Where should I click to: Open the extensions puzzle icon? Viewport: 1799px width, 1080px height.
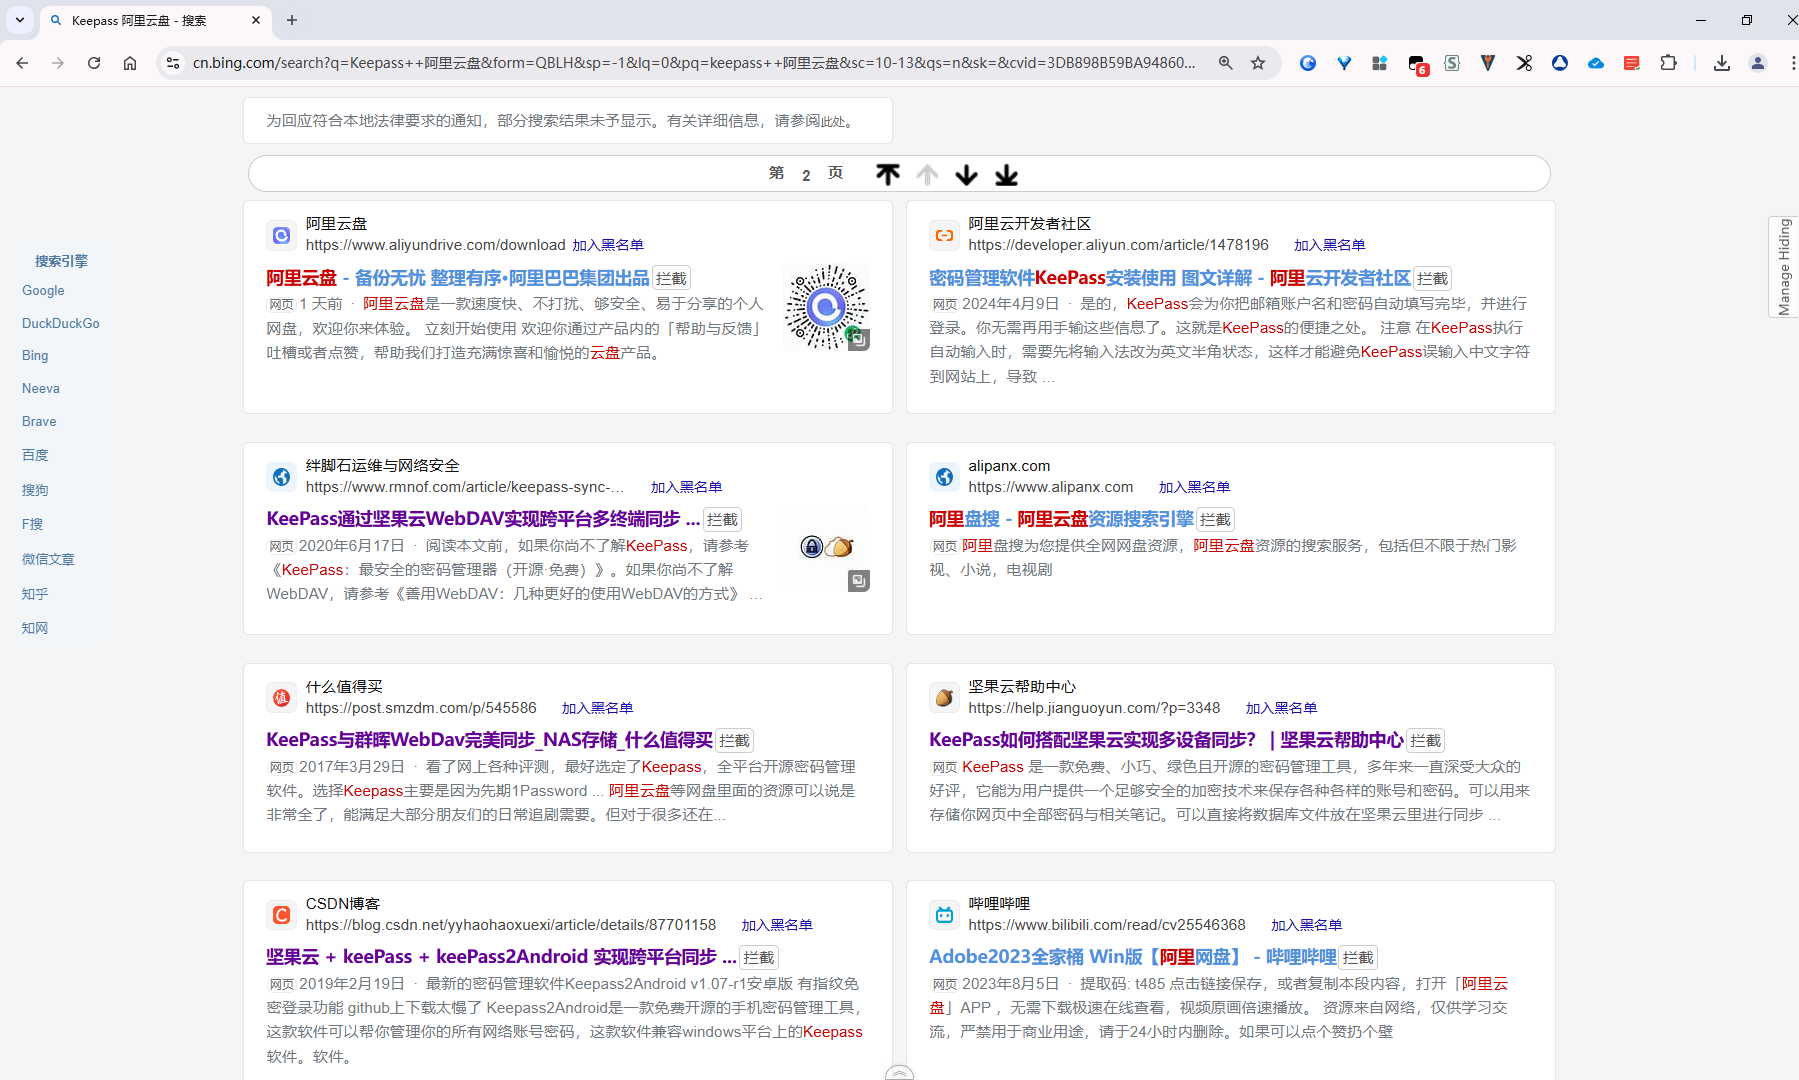[x=1668, y=63]
